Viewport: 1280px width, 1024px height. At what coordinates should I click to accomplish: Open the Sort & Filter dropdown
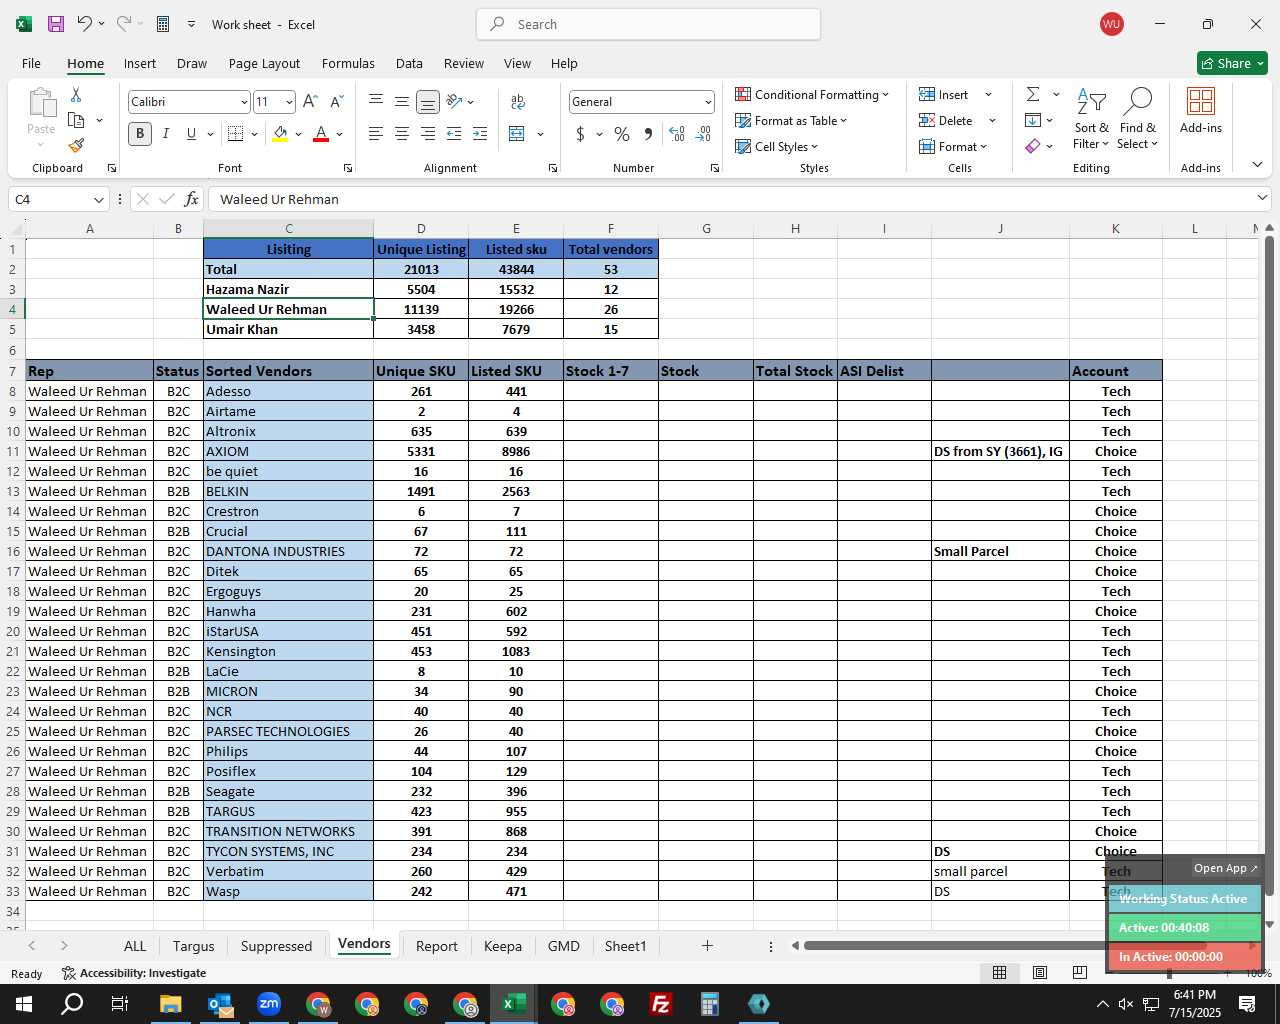[1091, 120]
